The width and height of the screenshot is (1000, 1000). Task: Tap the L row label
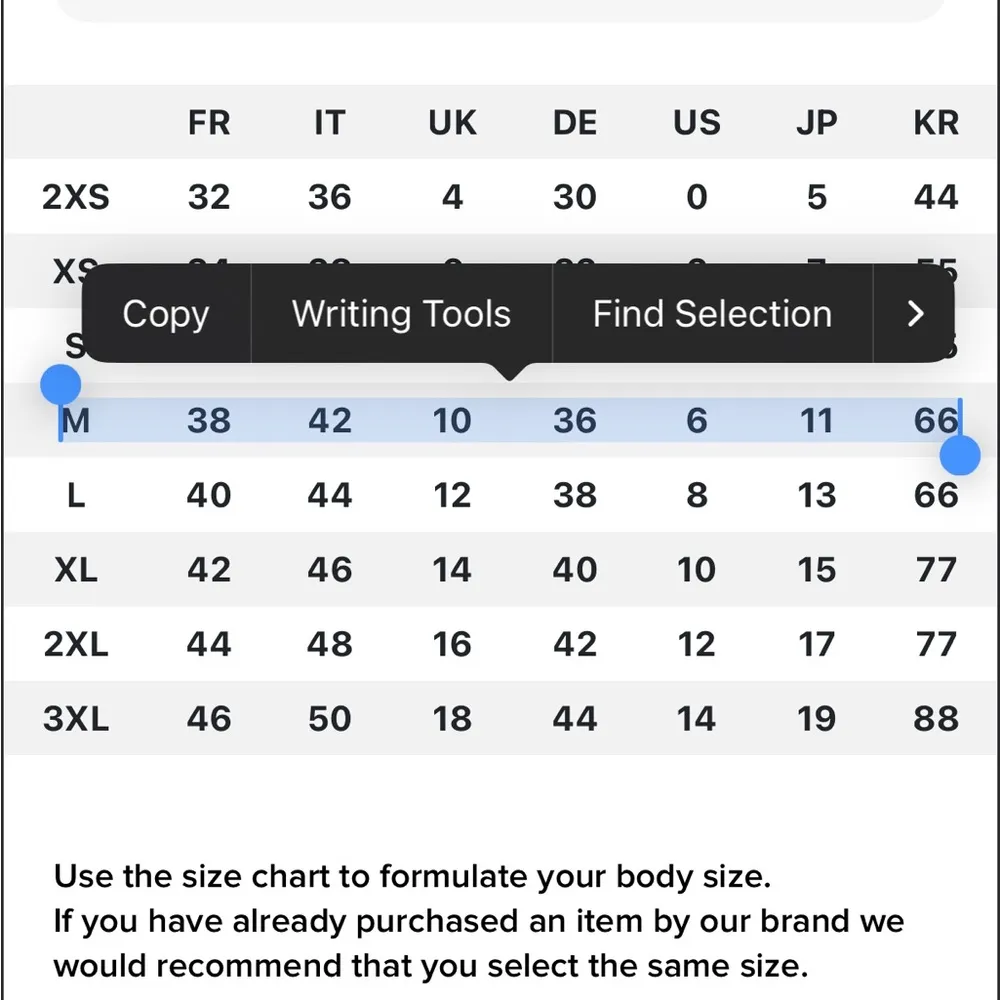(x=76, y=495)
